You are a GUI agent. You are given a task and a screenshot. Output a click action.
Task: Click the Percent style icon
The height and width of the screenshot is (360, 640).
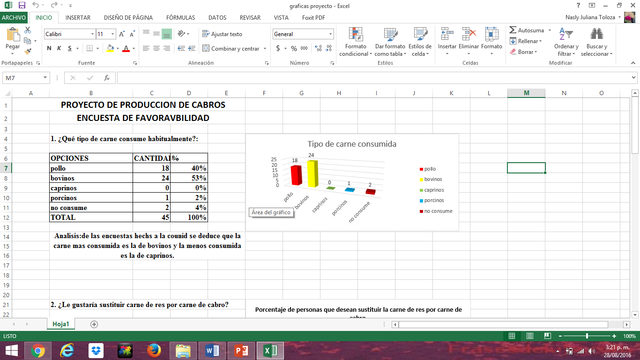[x=293, y=49]
